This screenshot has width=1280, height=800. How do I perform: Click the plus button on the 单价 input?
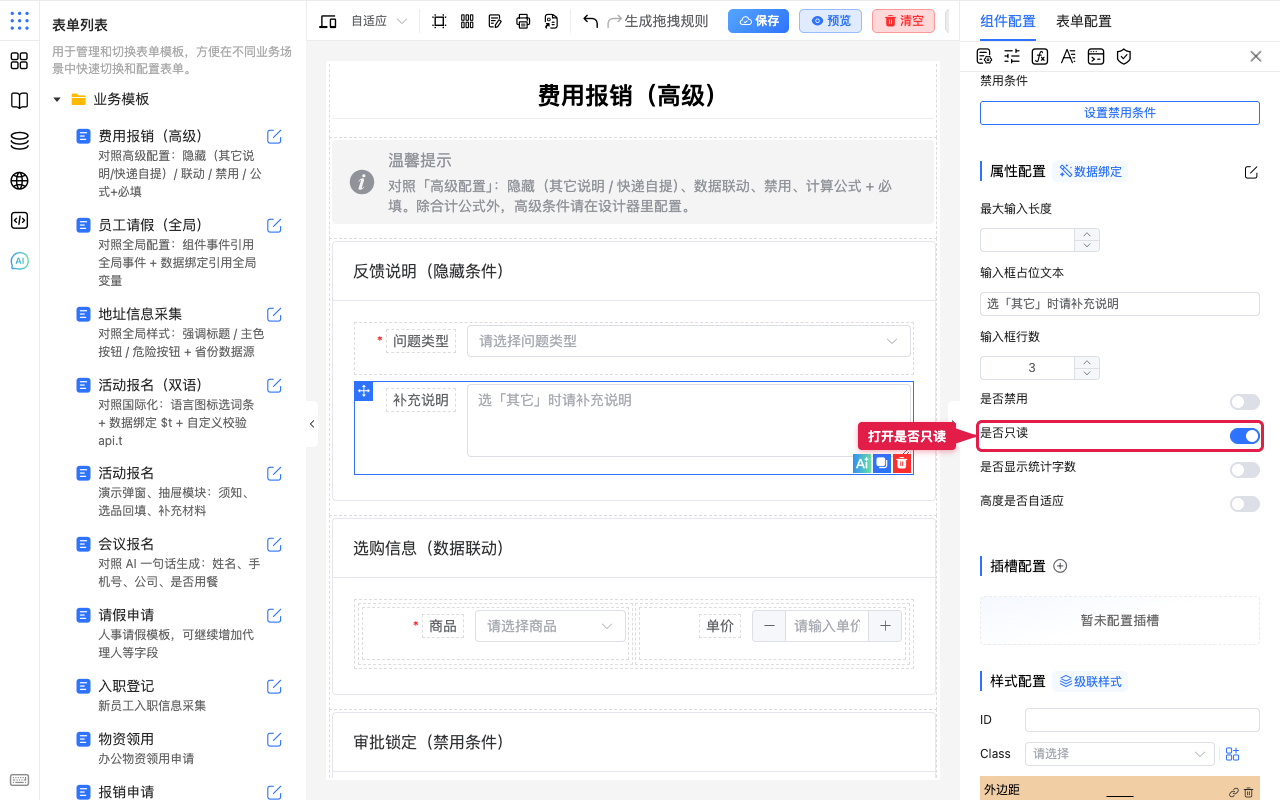[885, 626]
